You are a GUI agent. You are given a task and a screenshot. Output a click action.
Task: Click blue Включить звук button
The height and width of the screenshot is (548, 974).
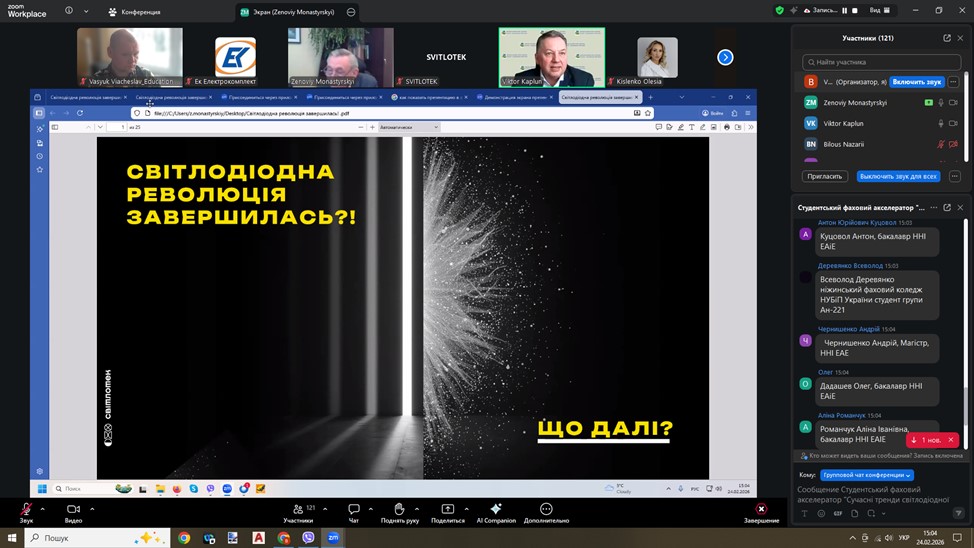(x=916, y=82)
